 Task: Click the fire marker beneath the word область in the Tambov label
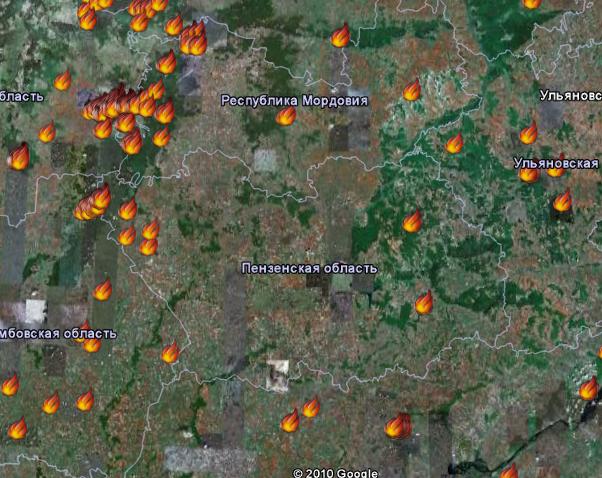[91, 345]
